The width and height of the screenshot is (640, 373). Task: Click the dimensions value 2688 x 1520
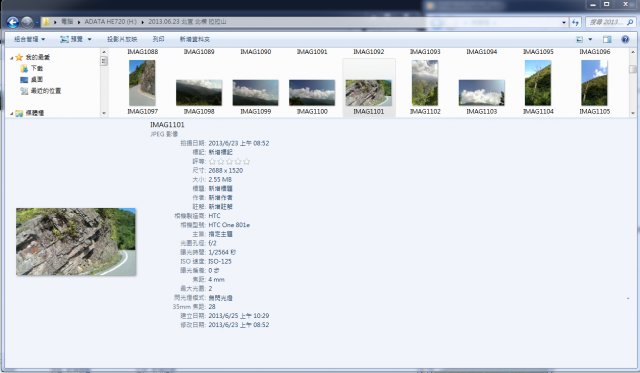[x=226, y=171]
